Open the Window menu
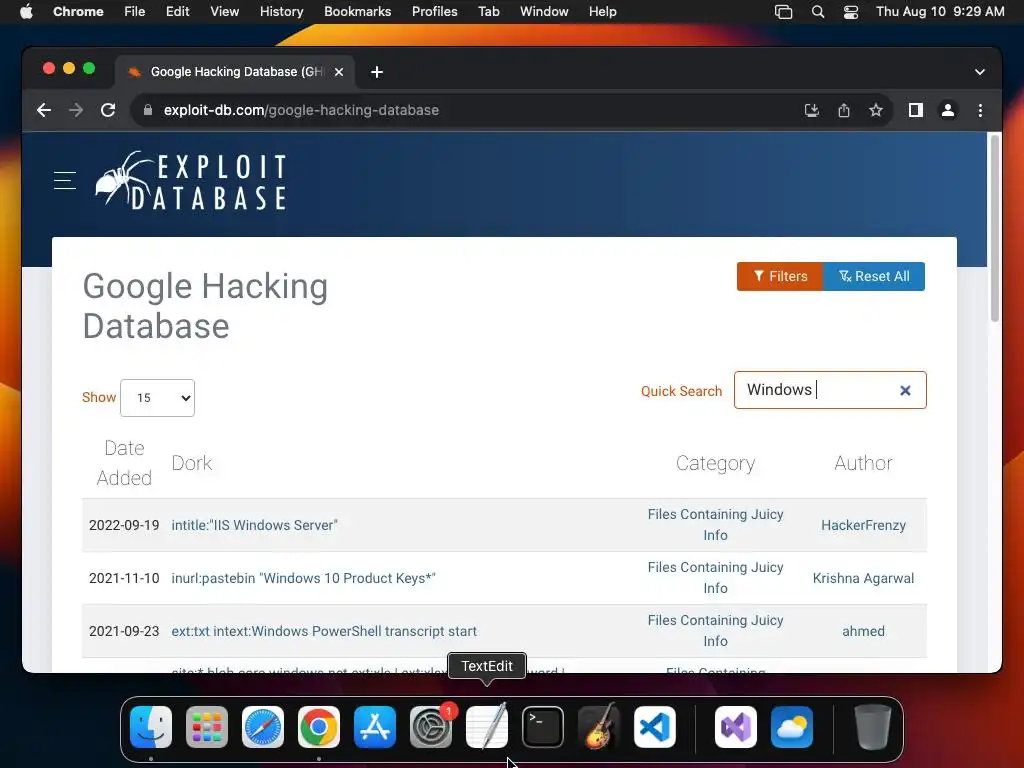 (x=544, y=12)
